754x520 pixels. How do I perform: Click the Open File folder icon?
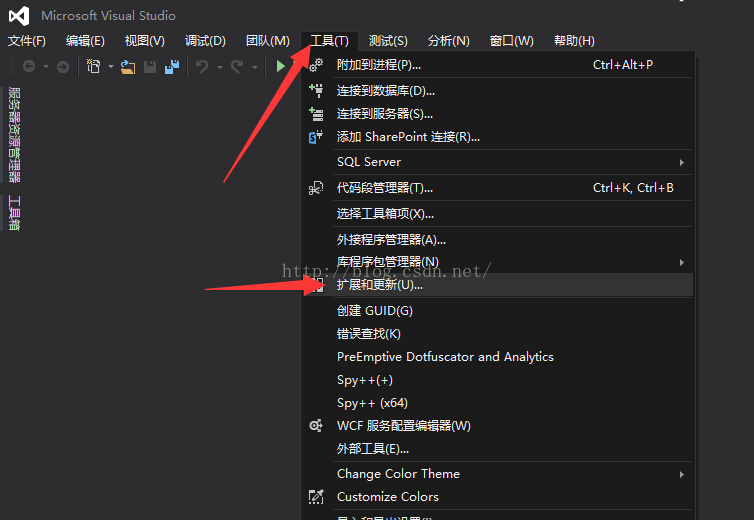click(x=127, y=66)
